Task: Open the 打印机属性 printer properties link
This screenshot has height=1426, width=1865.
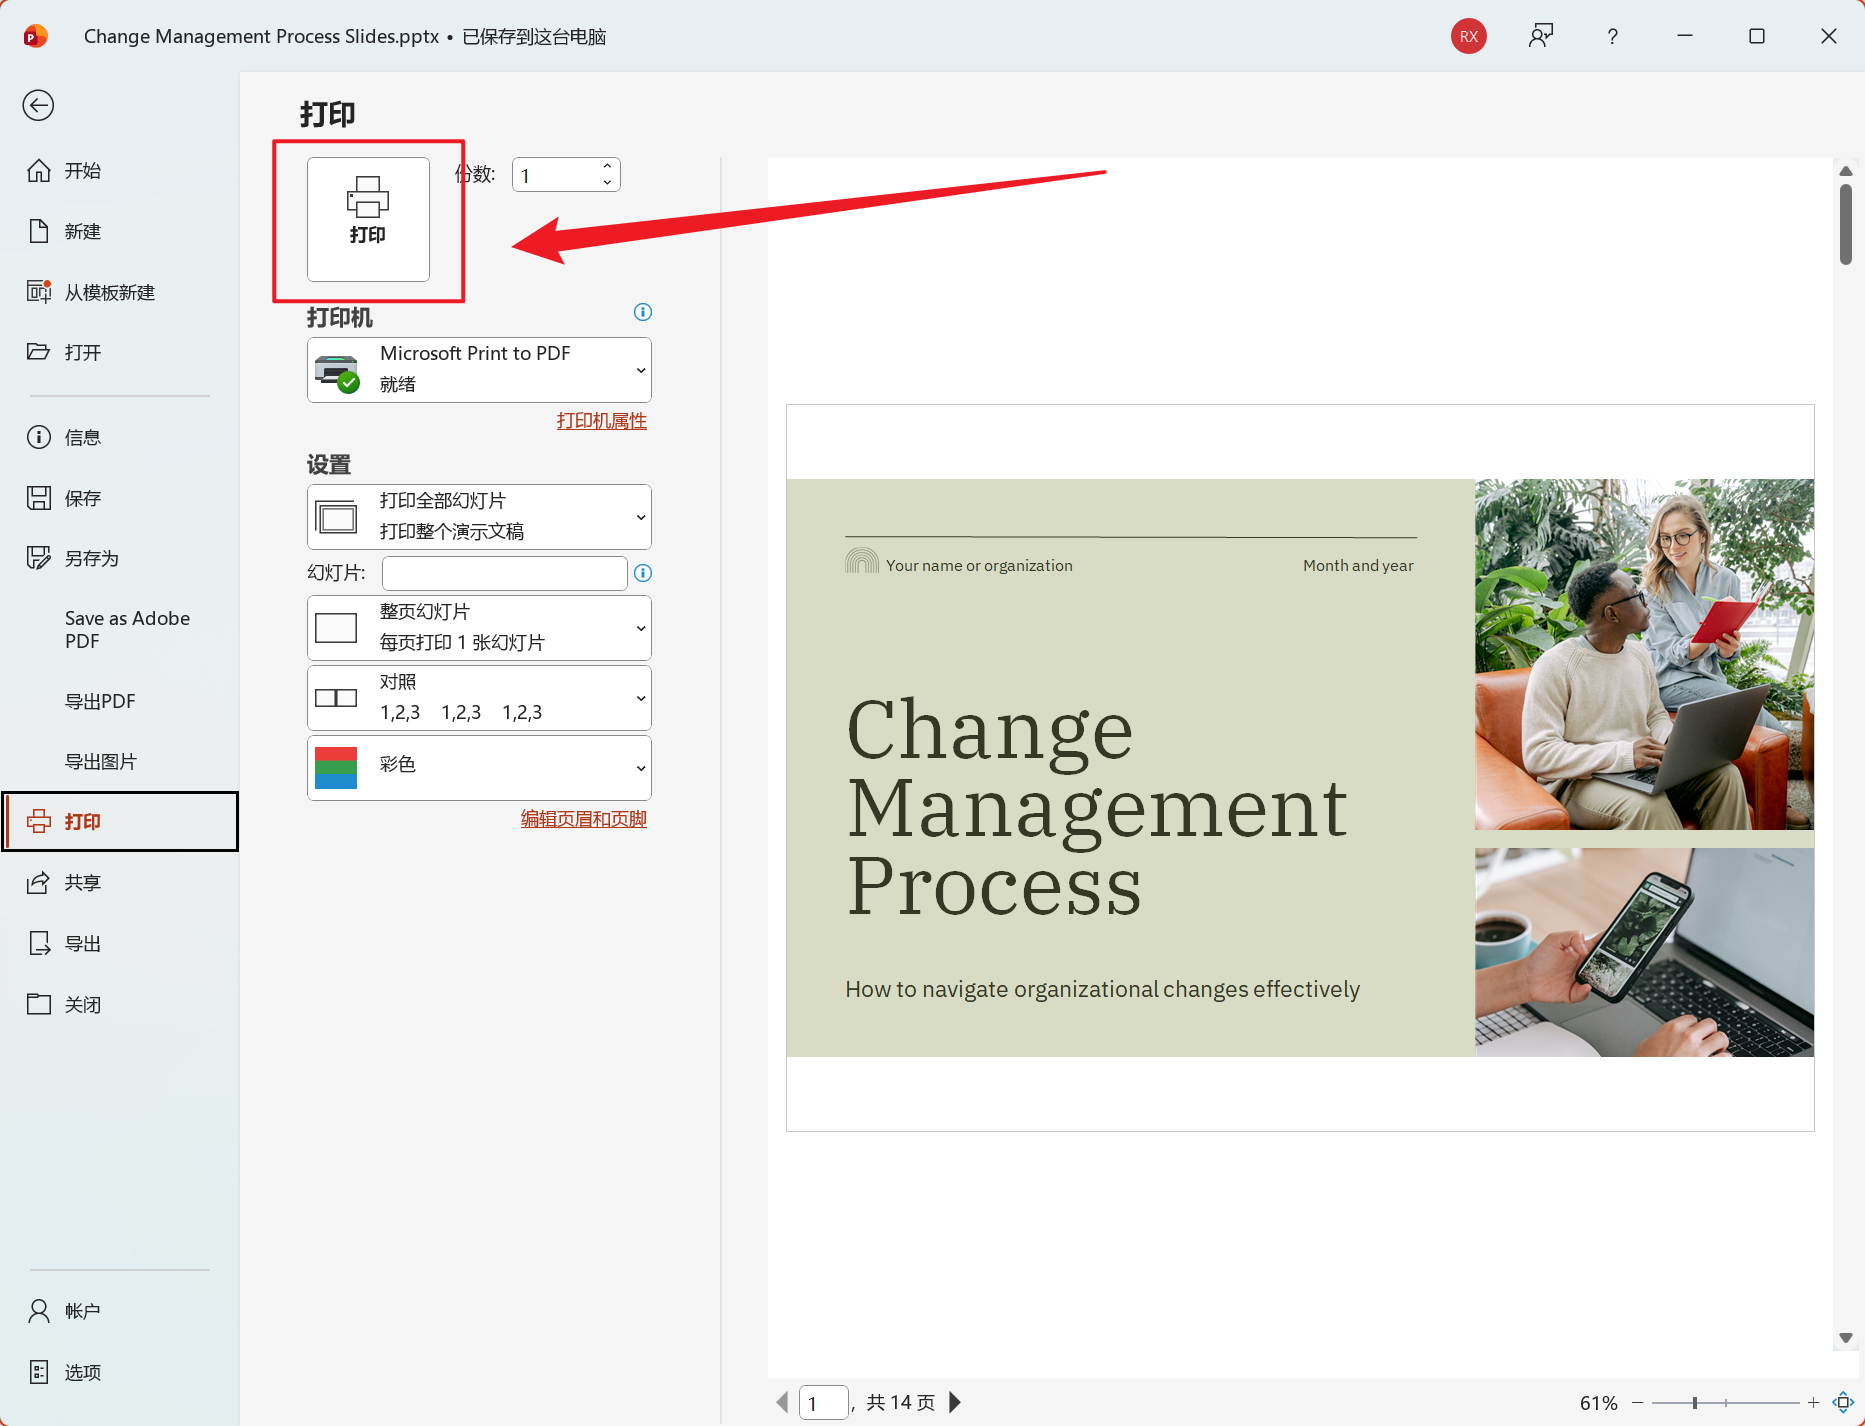Action: click(601, 420)
